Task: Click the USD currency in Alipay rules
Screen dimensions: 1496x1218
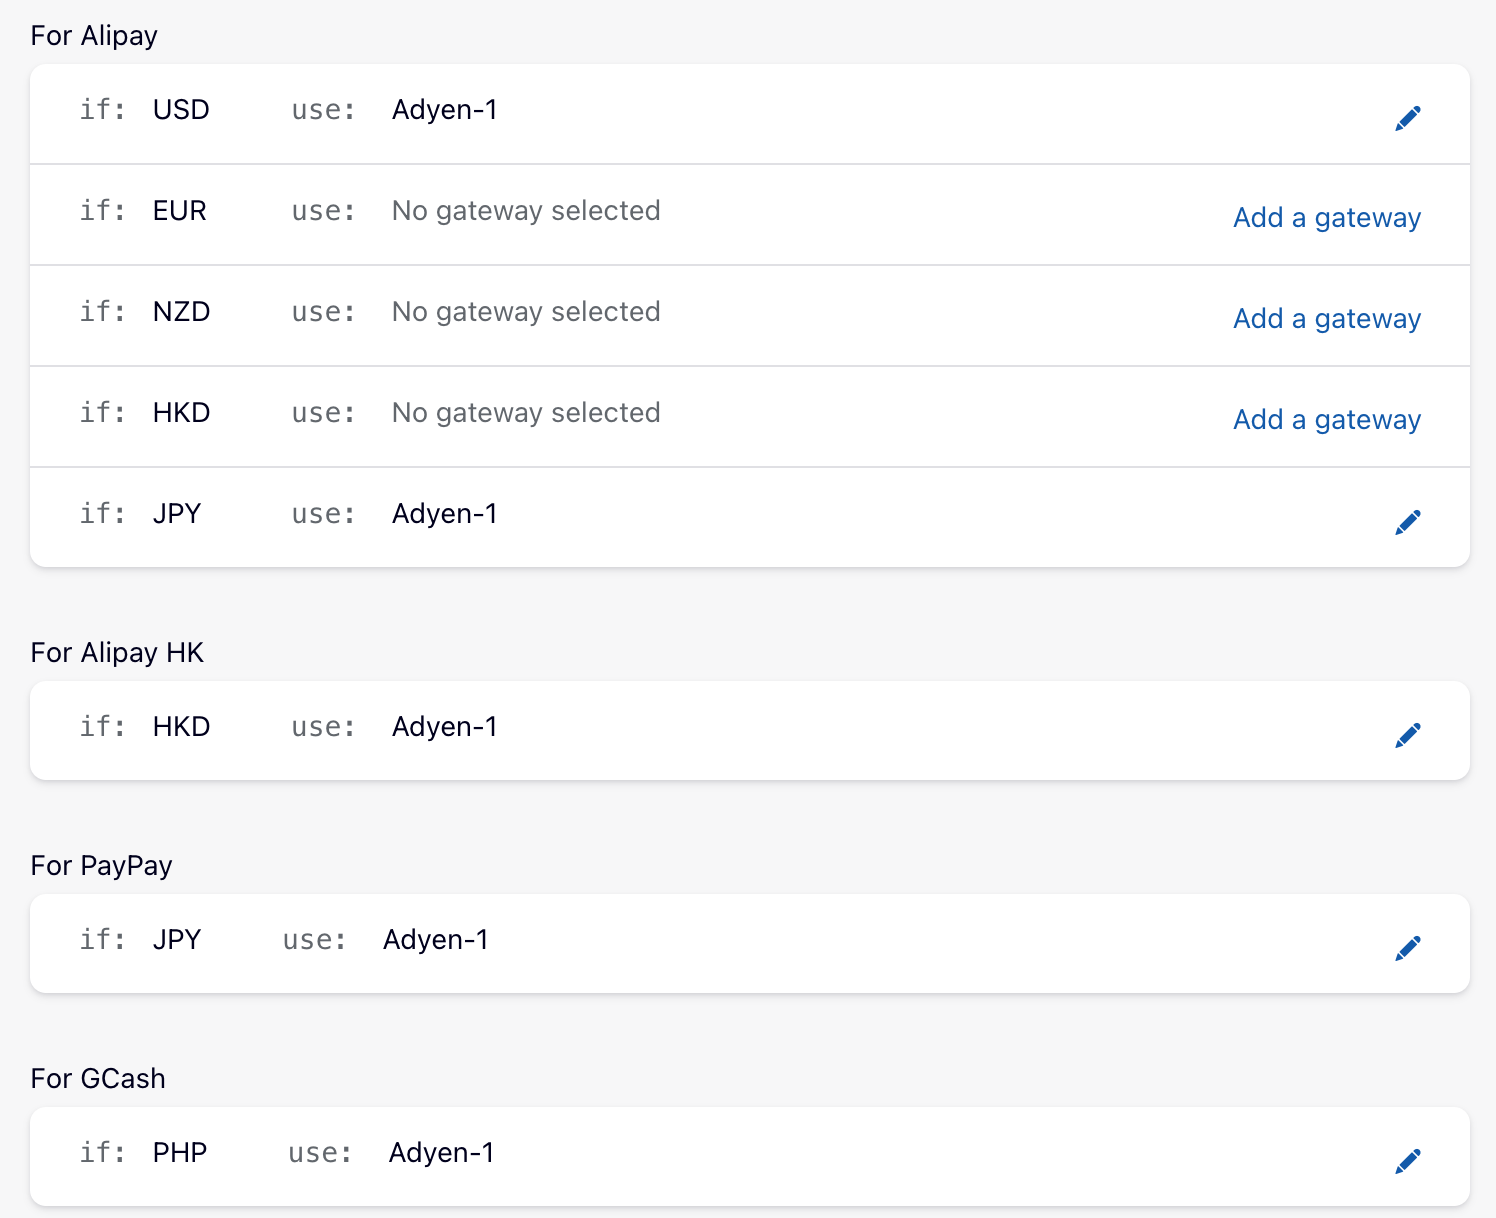Action: (181, 110)
